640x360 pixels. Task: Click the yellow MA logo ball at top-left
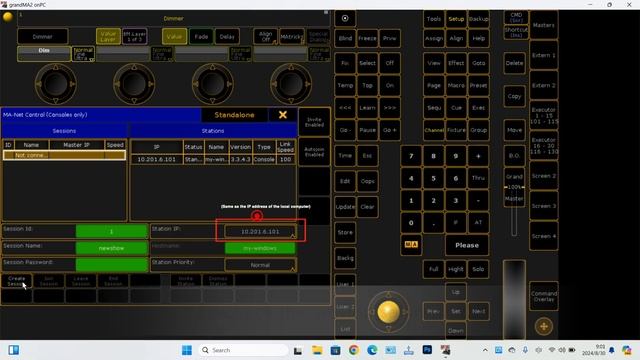point(8,17)
